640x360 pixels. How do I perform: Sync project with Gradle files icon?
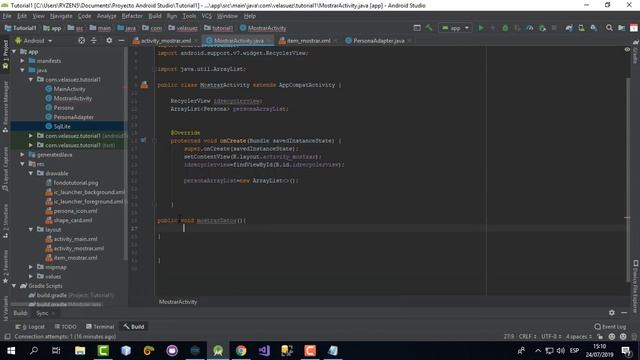tap(569, 28)
